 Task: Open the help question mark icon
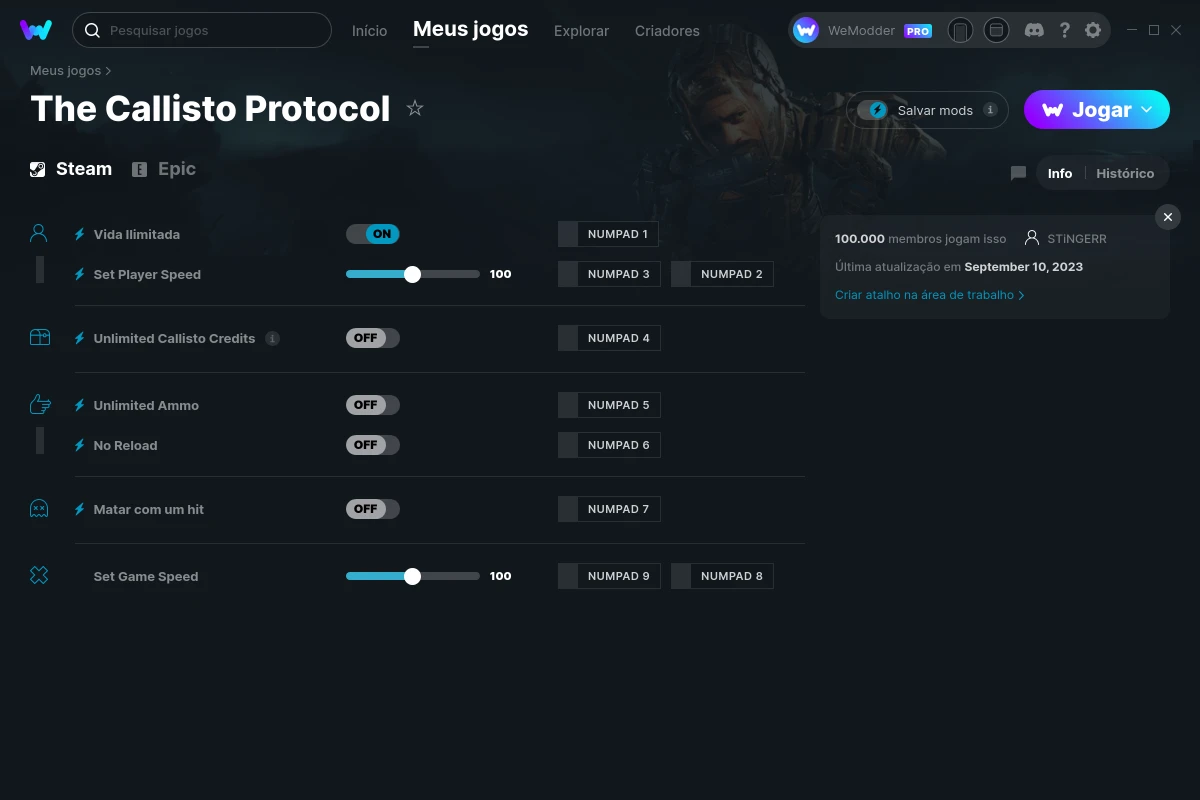pos(1064,31)
